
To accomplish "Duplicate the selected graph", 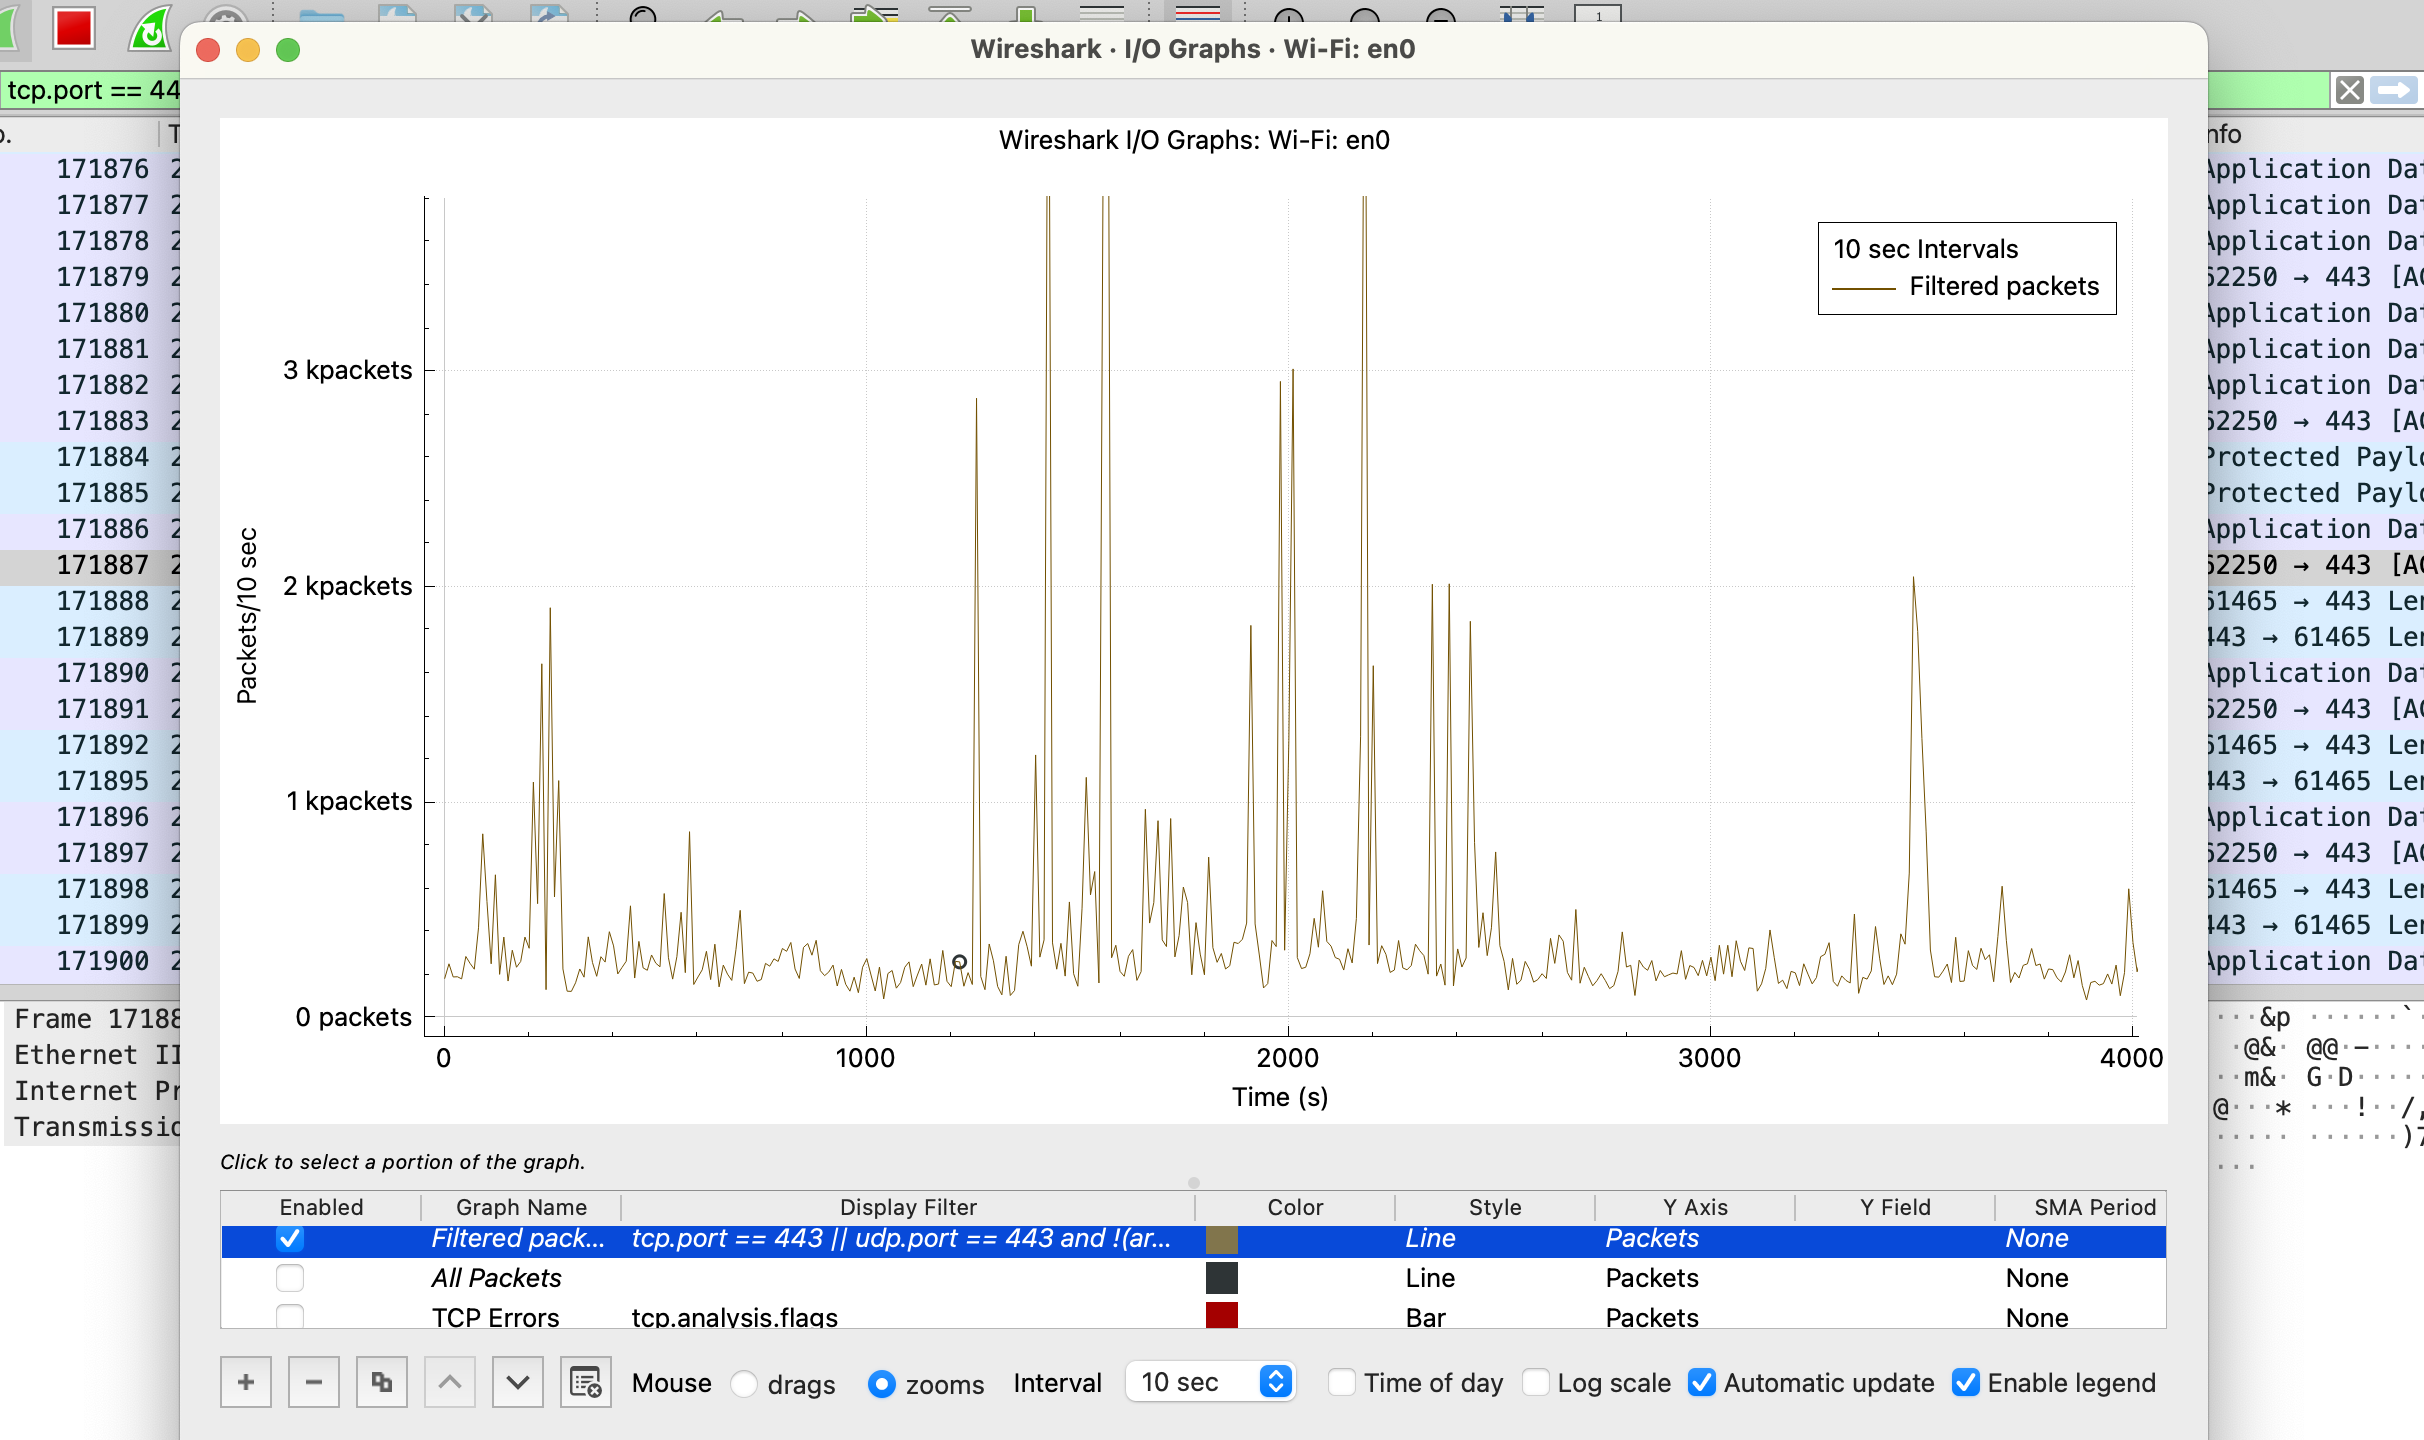I will pos(382,1382).
